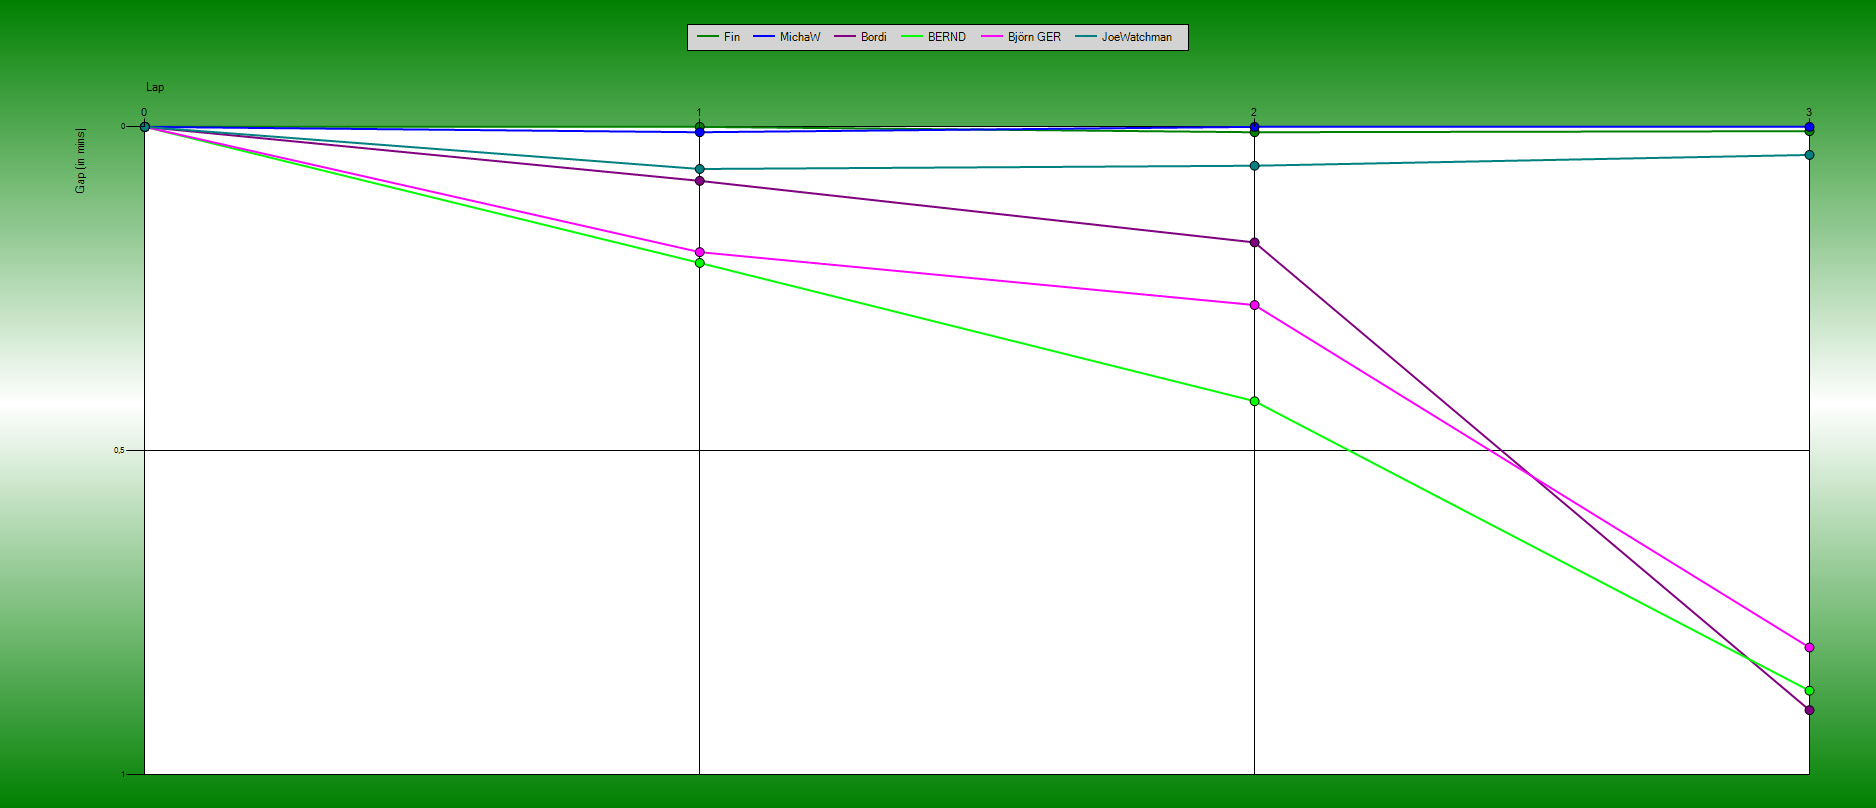Click the Gap [in mins] axis label

point(80,161)
